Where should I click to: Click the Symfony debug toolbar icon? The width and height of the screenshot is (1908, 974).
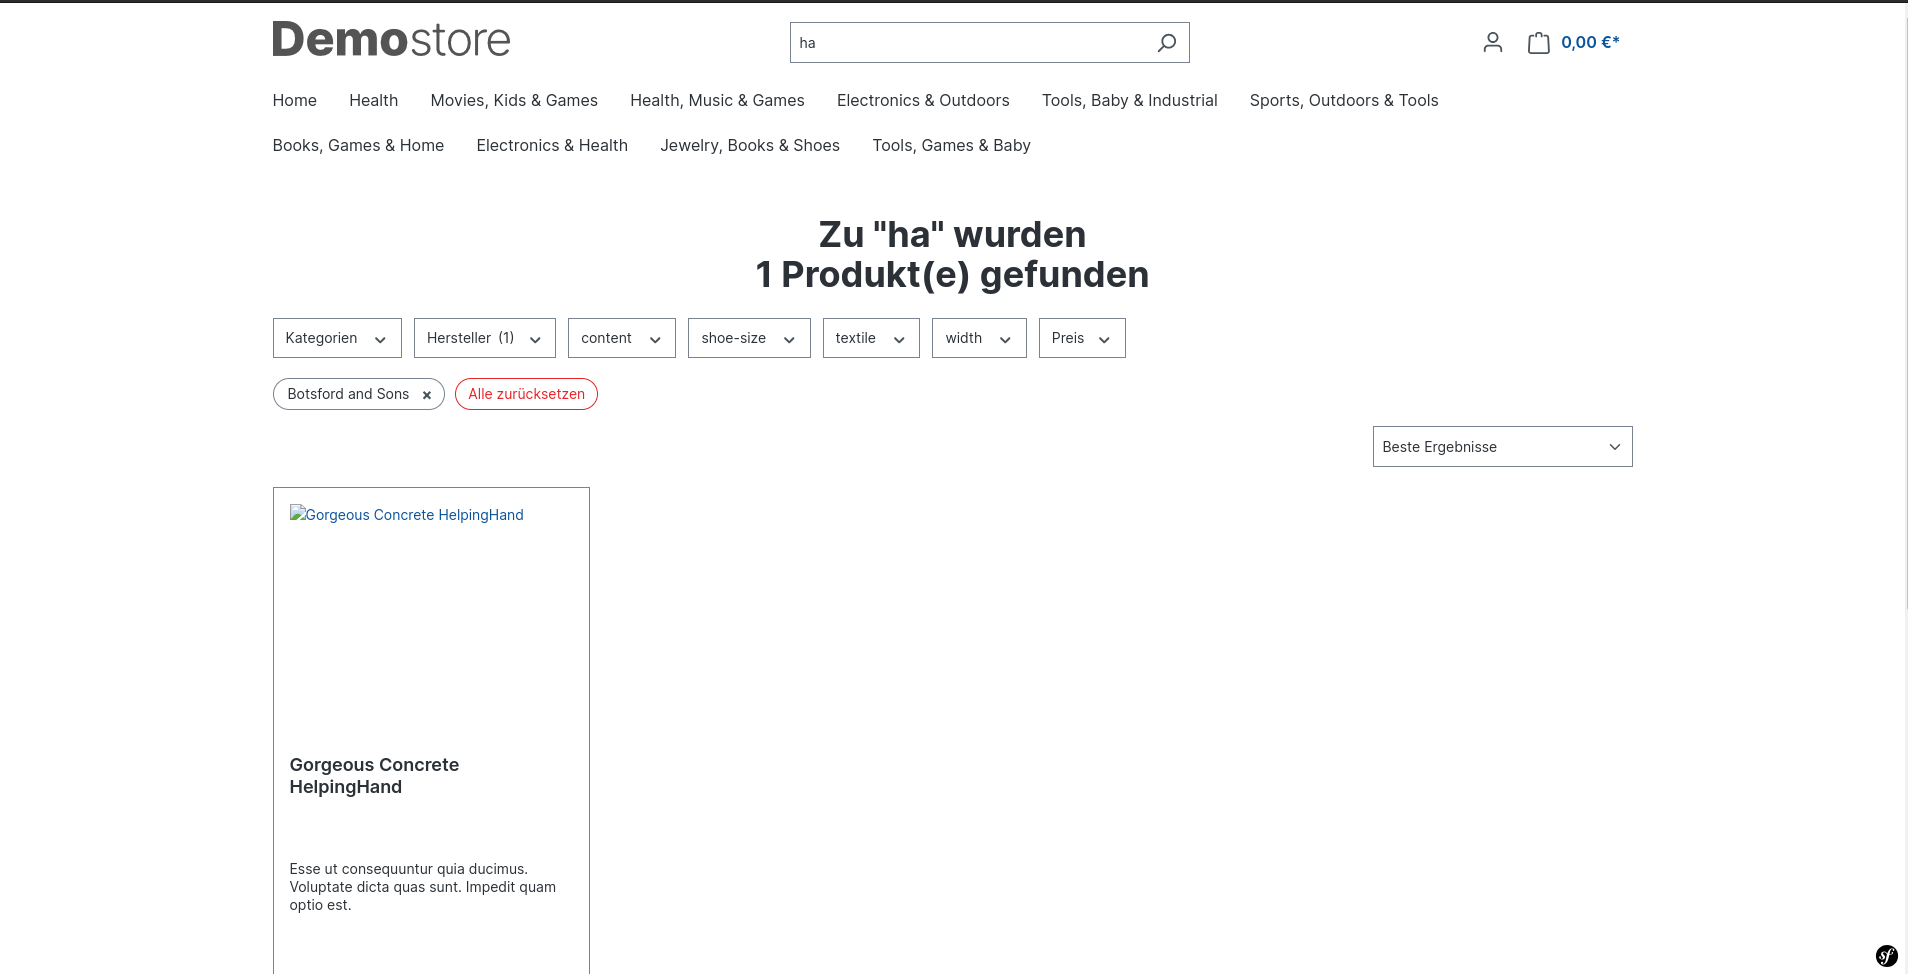1887,955
